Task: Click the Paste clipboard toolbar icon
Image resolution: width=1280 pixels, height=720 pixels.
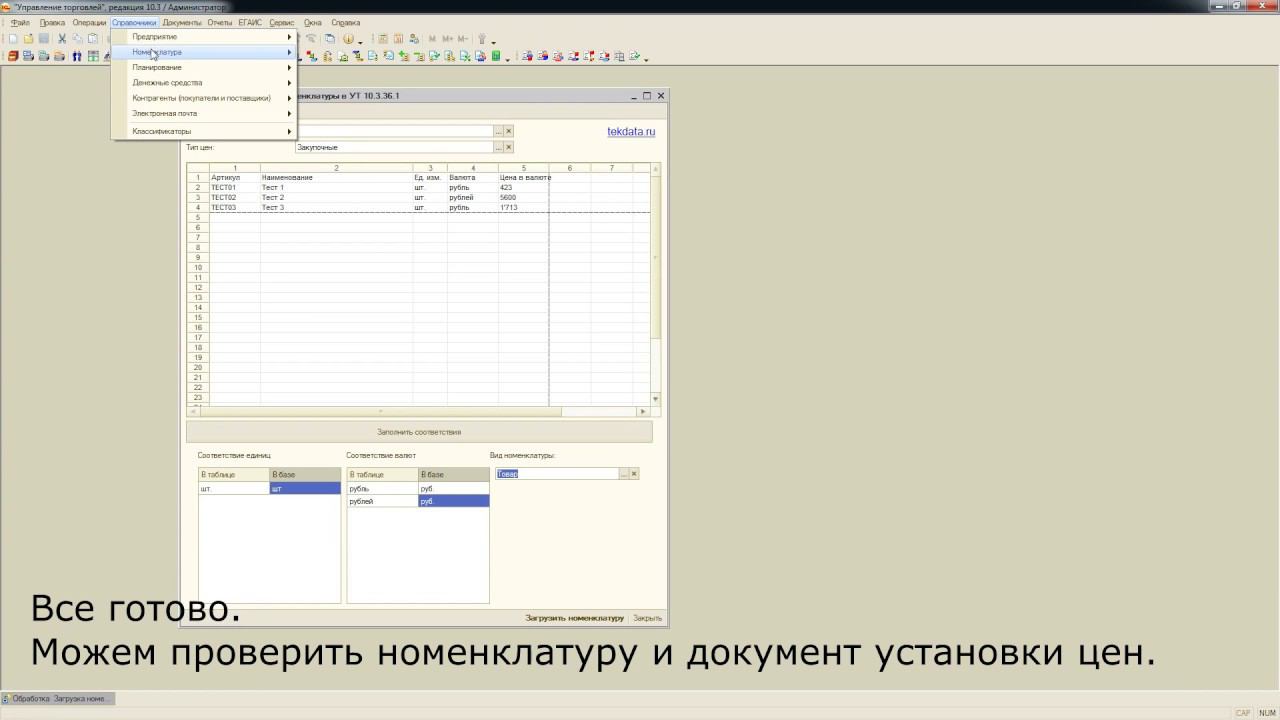Action: 92,39
